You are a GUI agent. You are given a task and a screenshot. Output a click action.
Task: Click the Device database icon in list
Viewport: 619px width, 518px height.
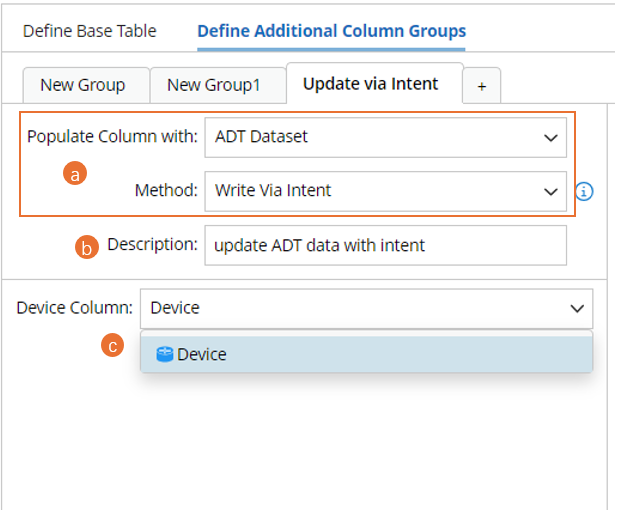pyautogui.click(x=165, y=354)
